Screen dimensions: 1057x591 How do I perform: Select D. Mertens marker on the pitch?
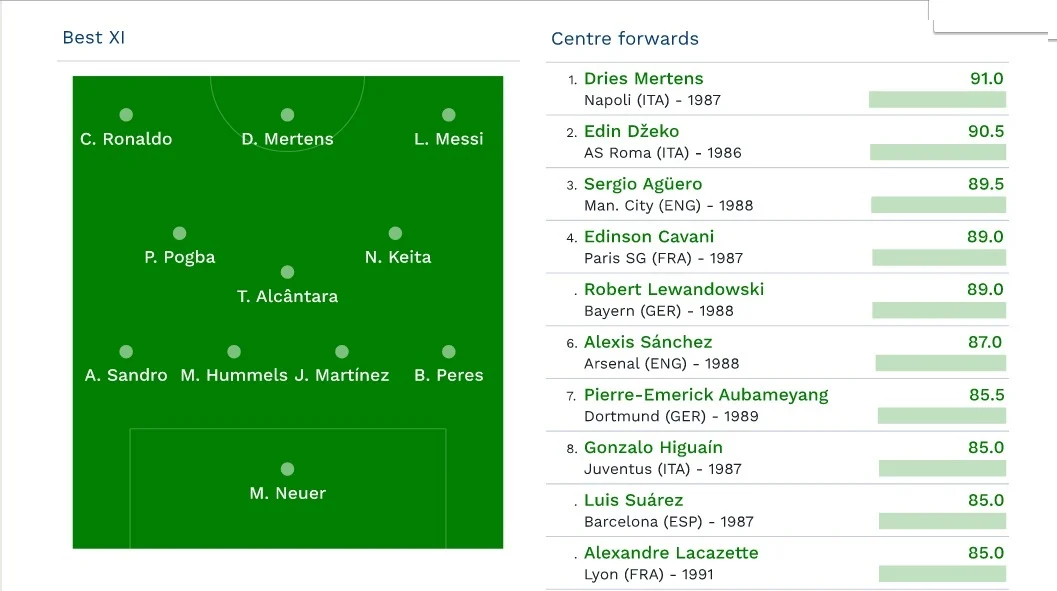click(x=287, y=115)
